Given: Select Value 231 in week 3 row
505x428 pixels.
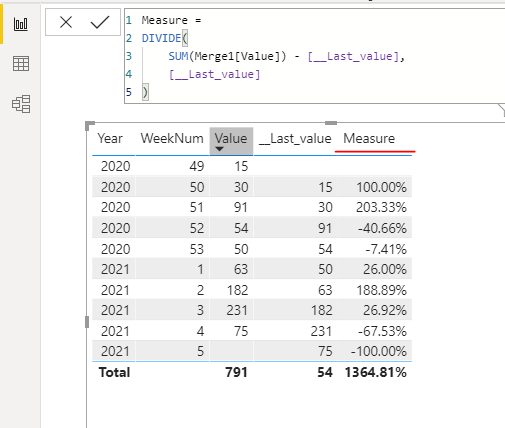Looking at the screenshot, I should pyautogui.click(x=237, y=310).
